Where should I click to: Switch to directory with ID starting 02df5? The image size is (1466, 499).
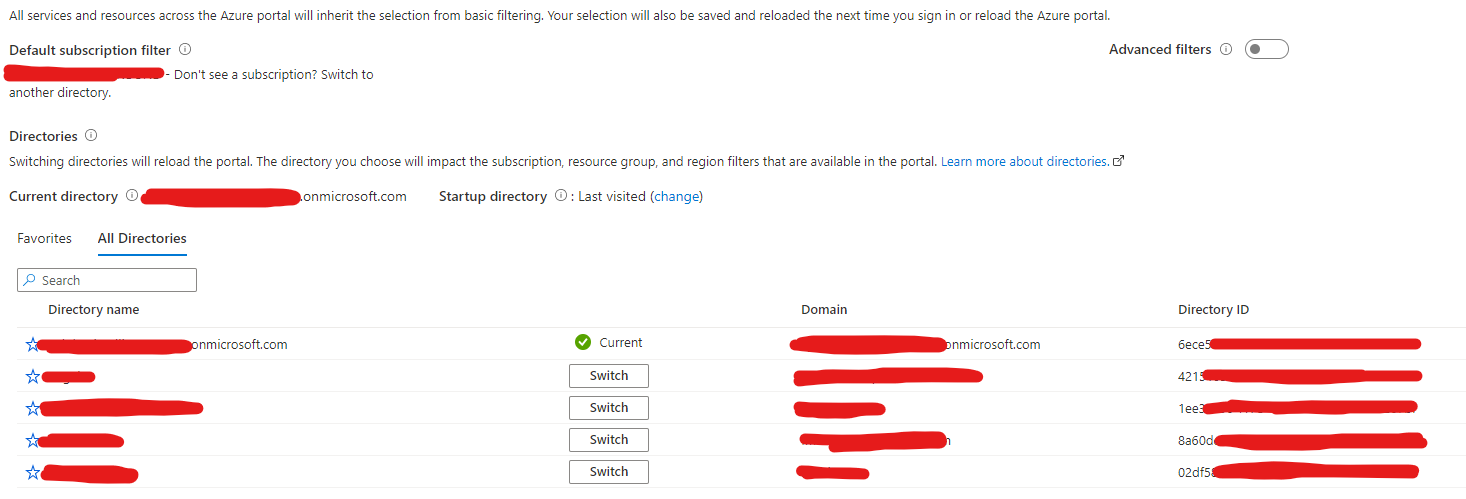click(x=609, y=472)
